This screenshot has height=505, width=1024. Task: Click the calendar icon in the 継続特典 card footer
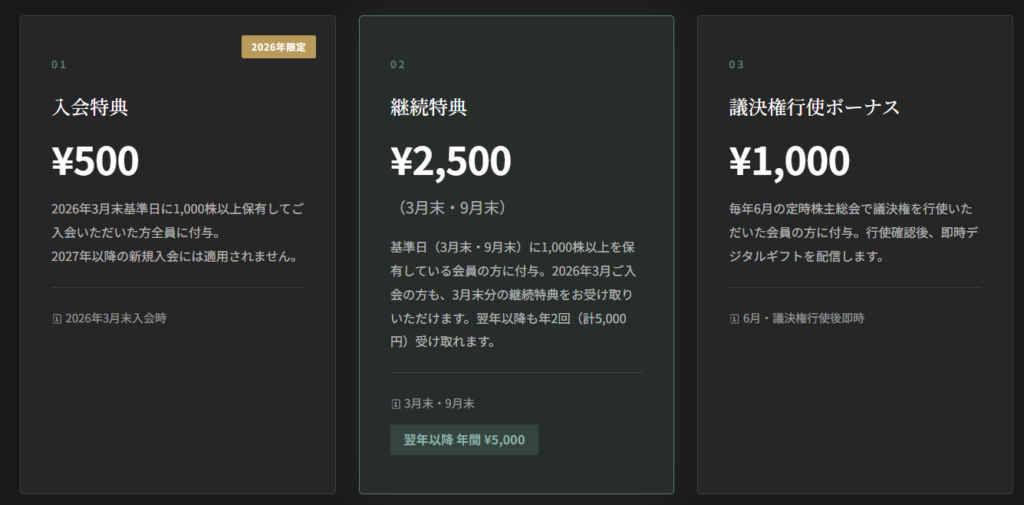395,404
